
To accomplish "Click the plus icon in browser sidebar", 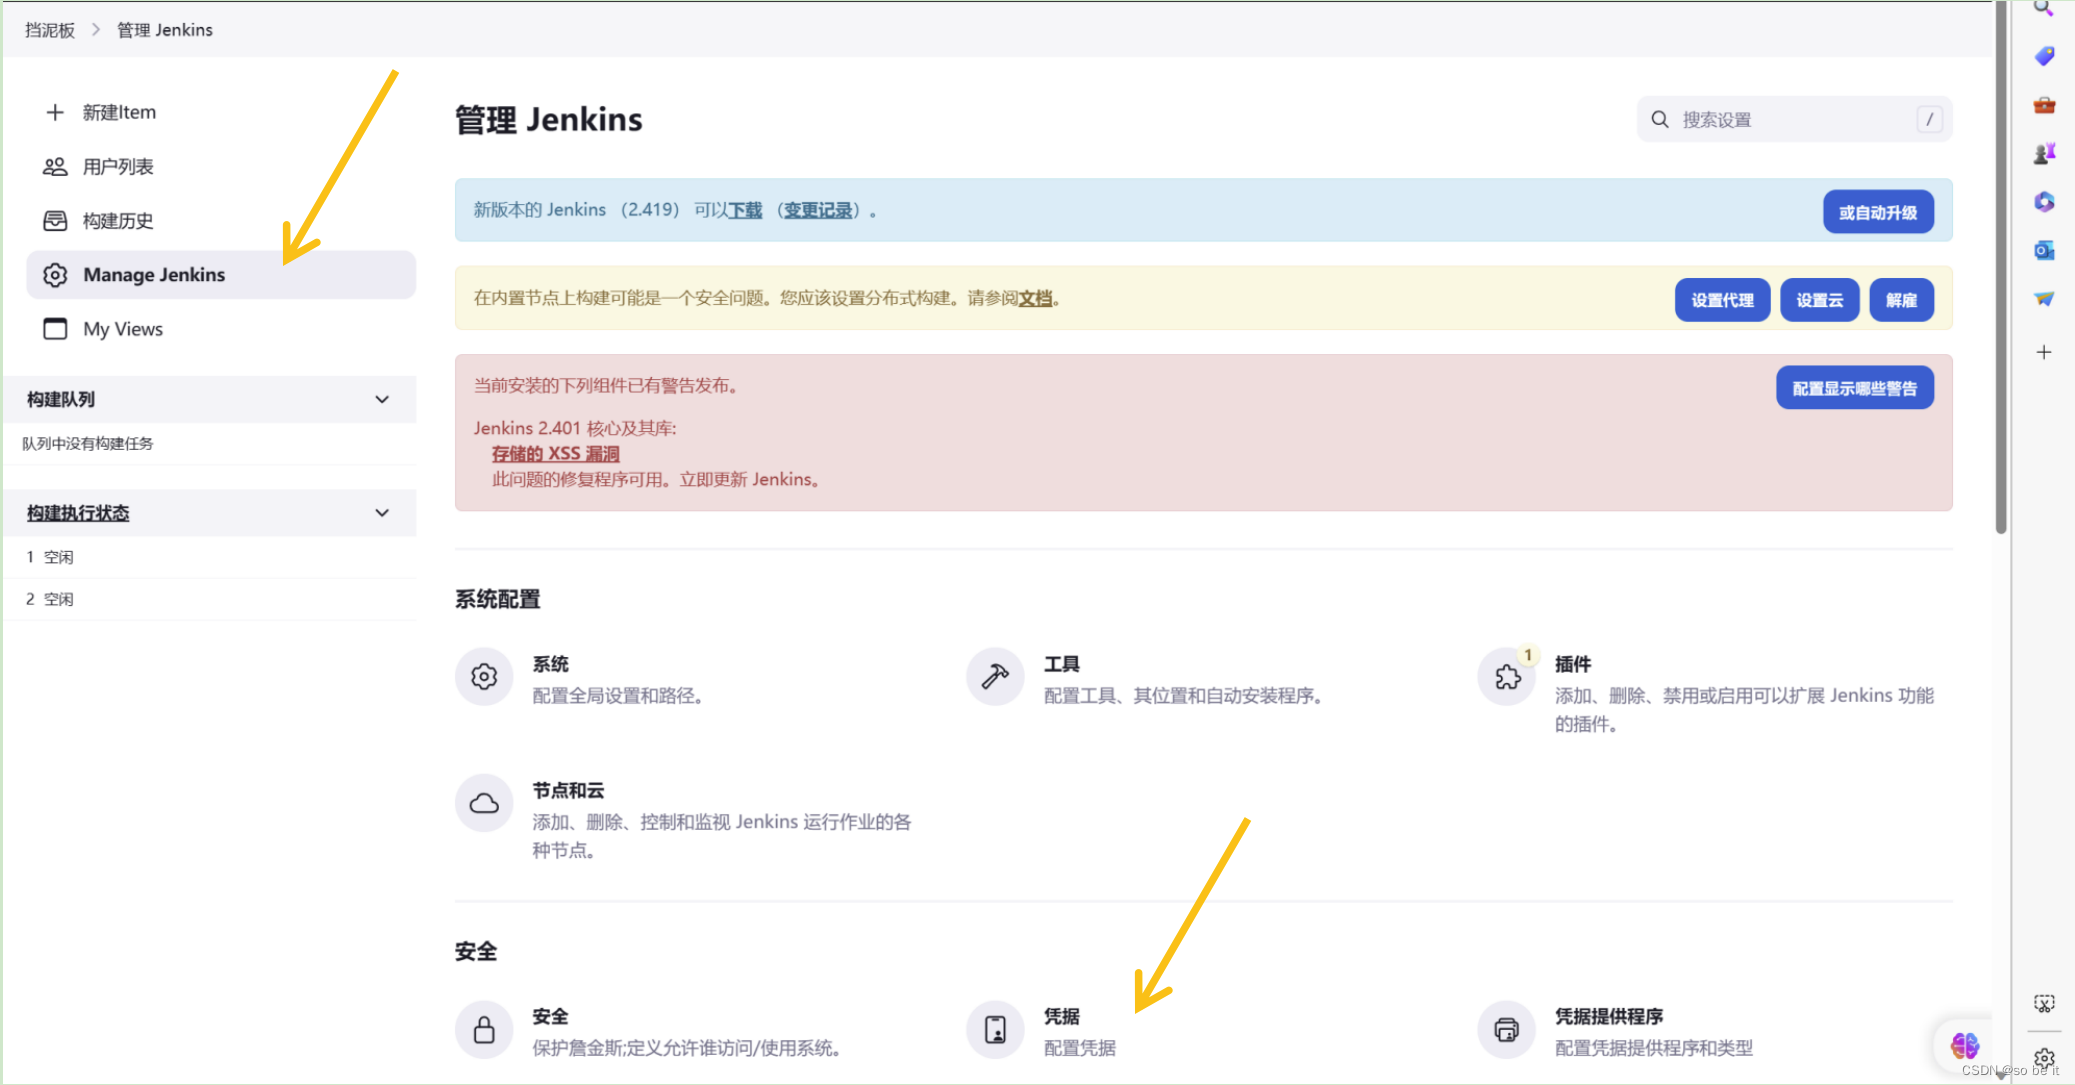I will [2044, 352].
